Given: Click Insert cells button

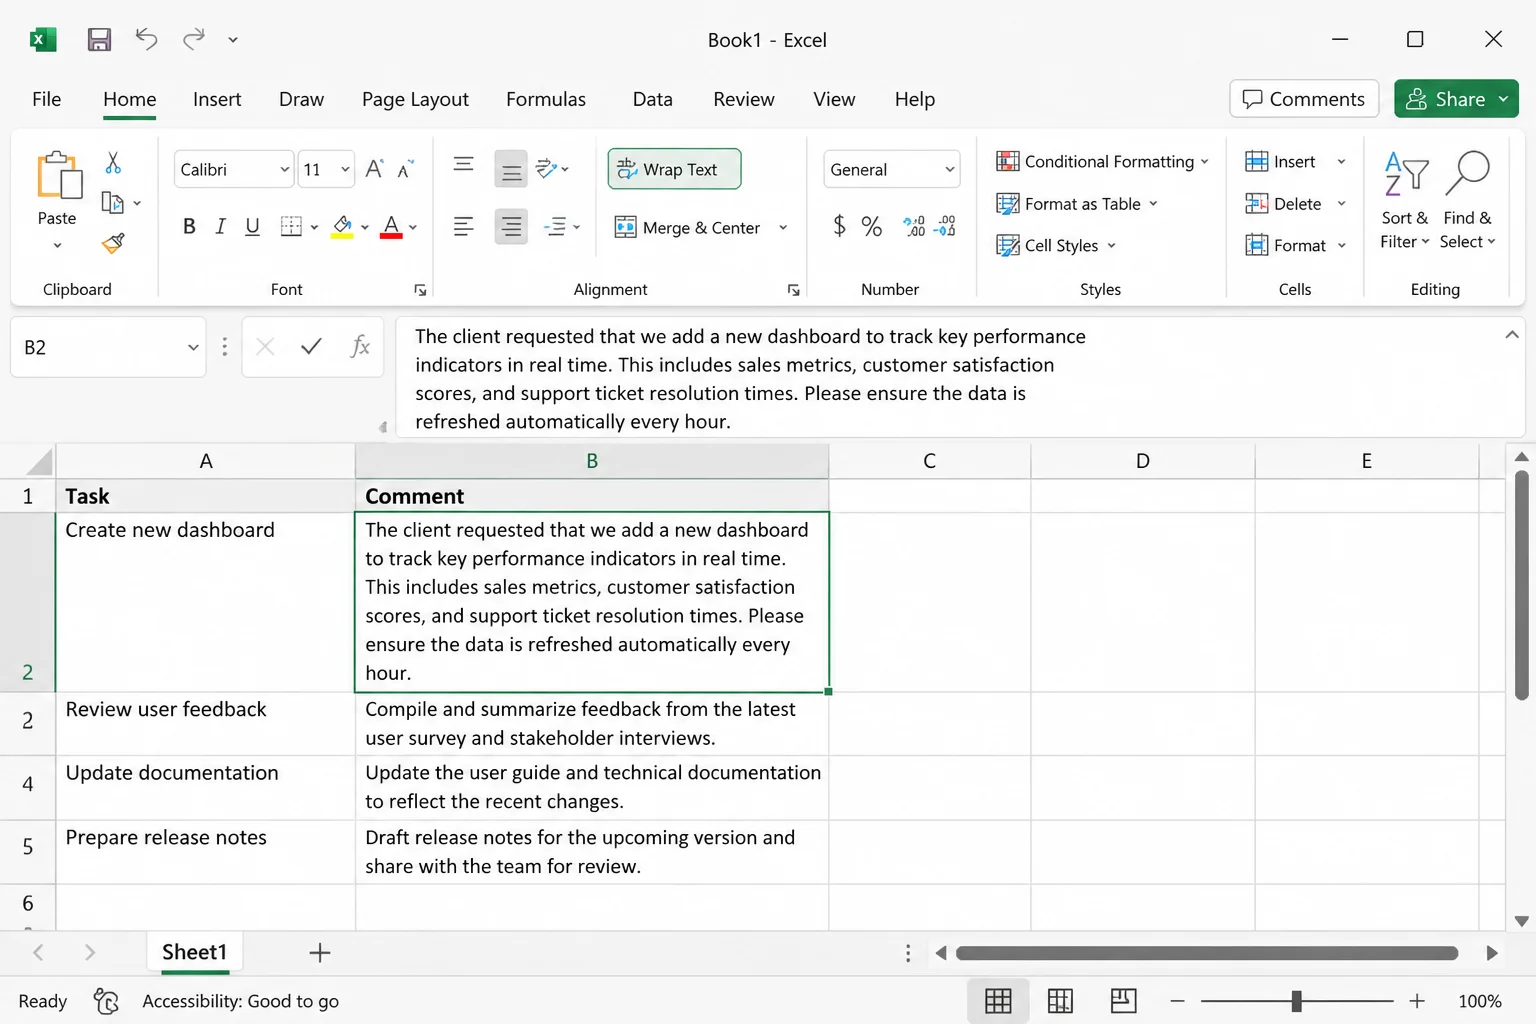Looking at the screenshot, I should [1281, 161].
